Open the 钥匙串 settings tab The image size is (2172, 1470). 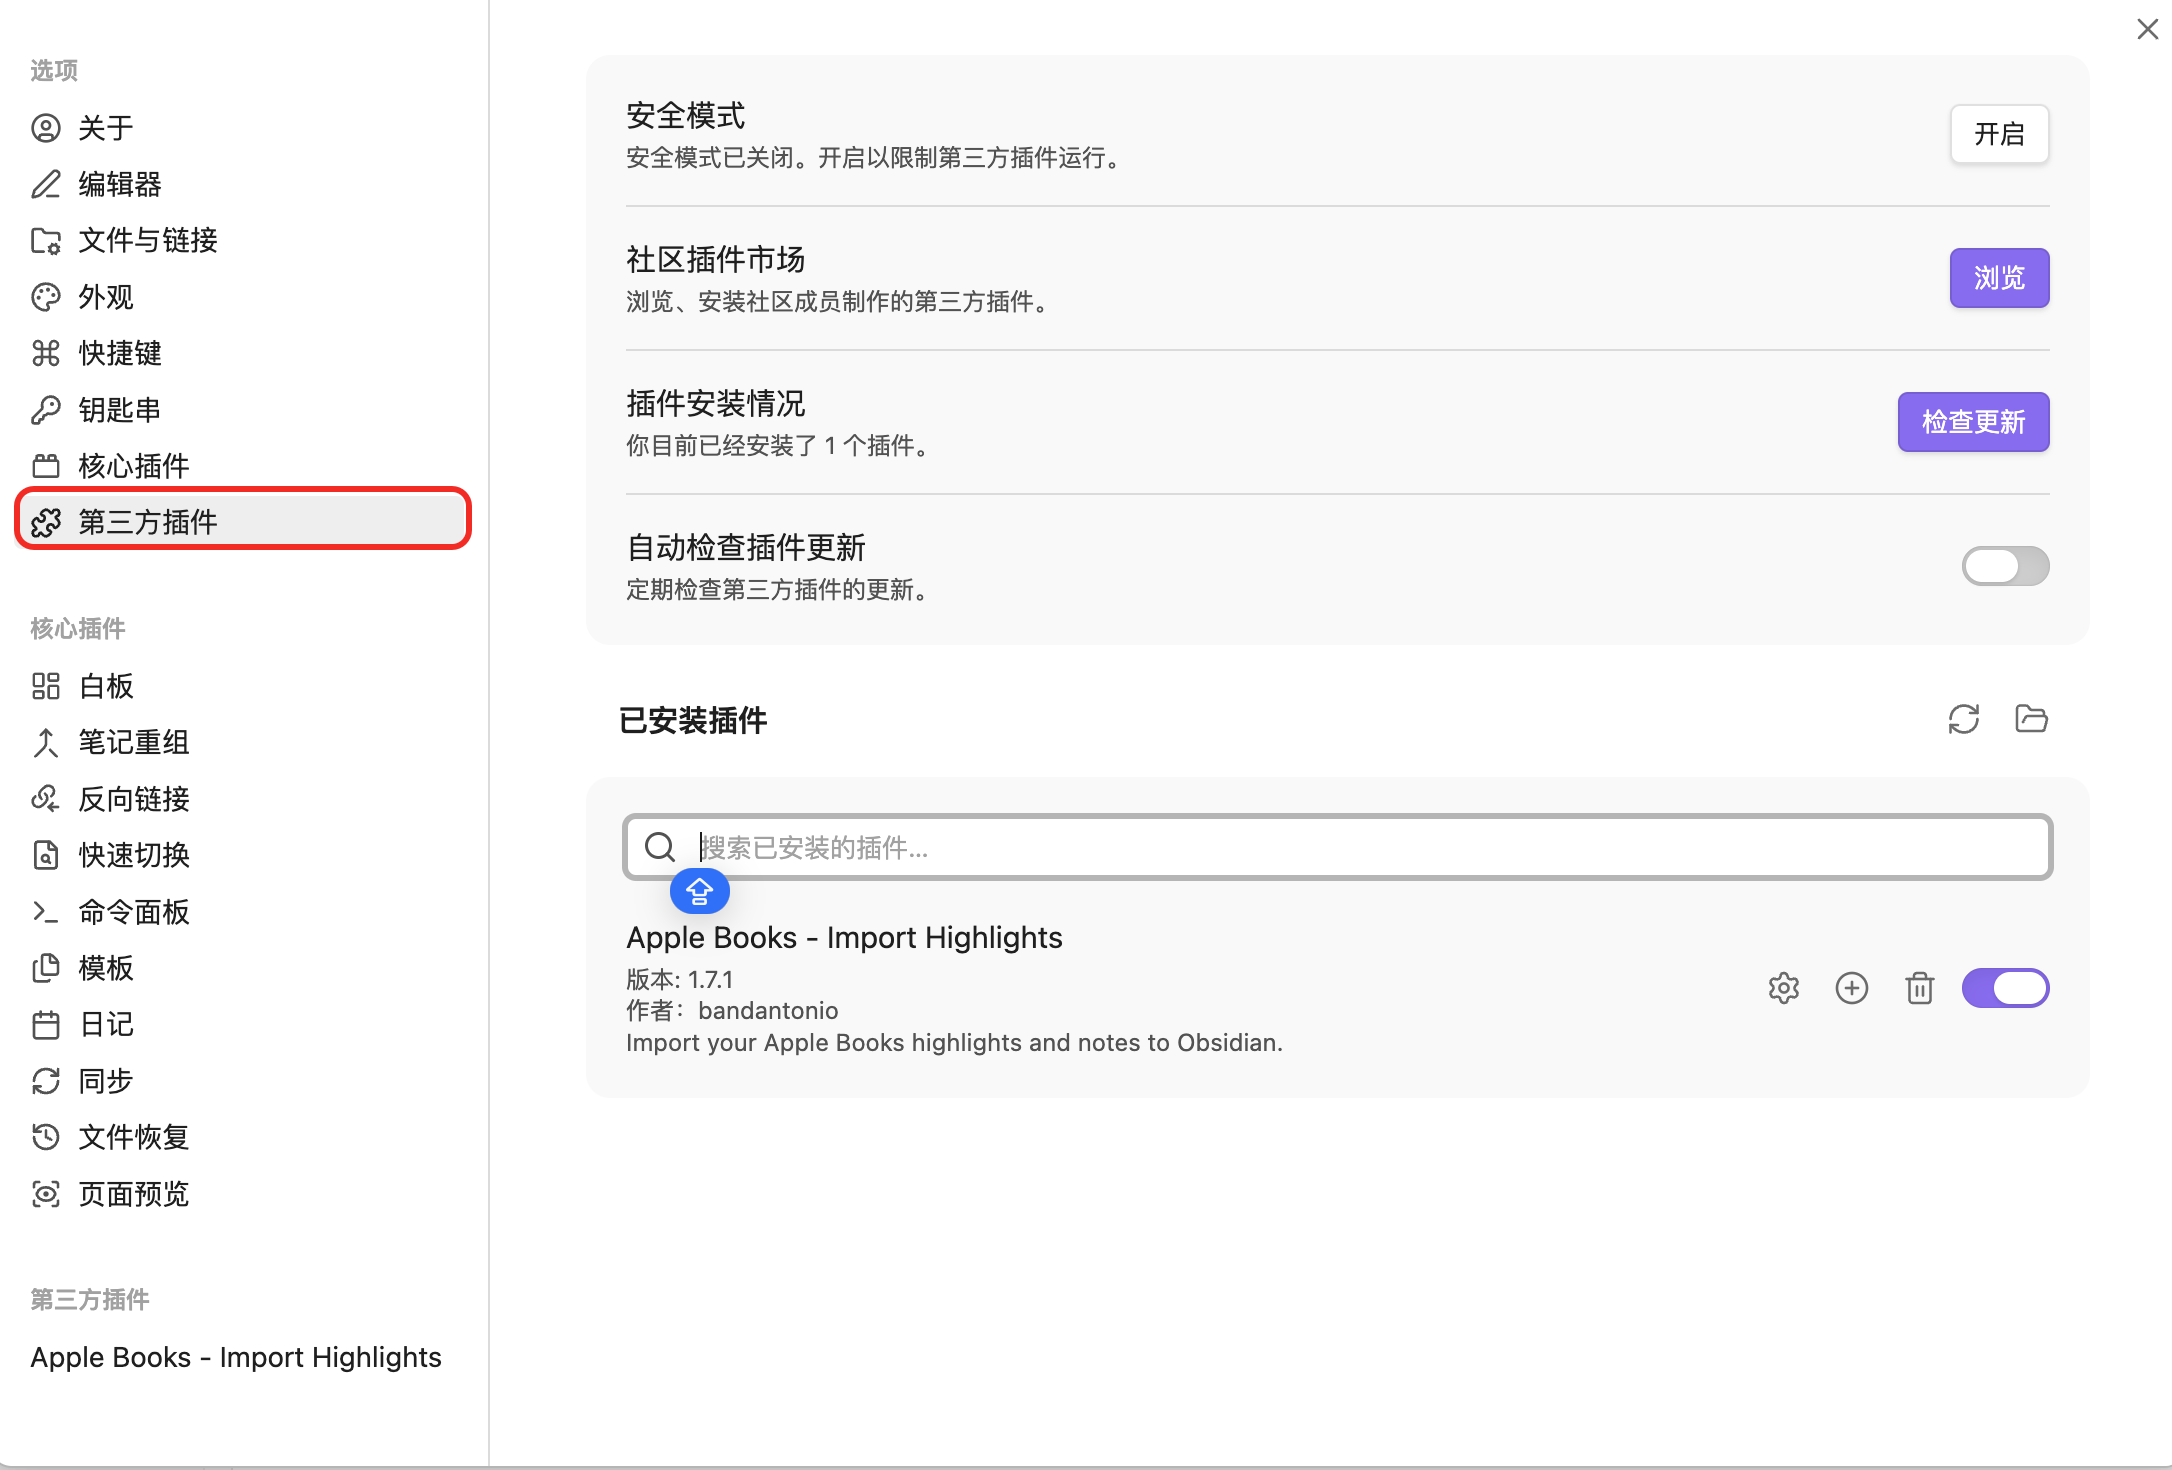[243, 410]
